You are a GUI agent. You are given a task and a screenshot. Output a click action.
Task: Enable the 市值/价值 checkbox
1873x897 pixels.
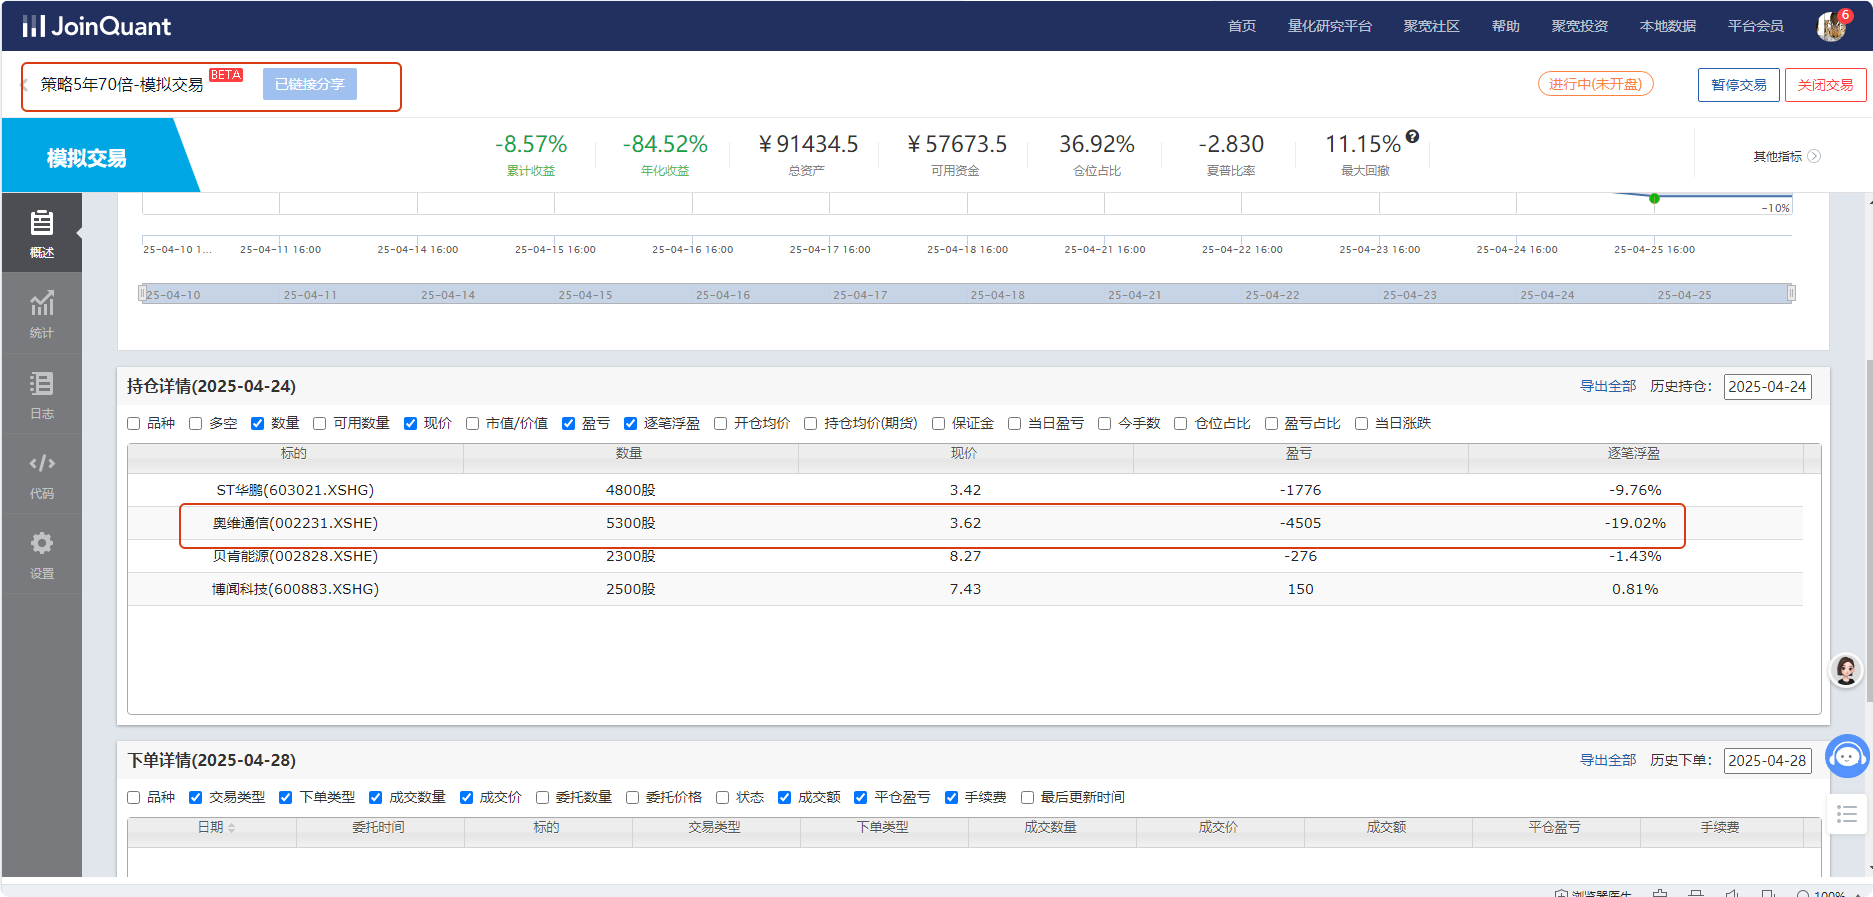click(472, 424)
